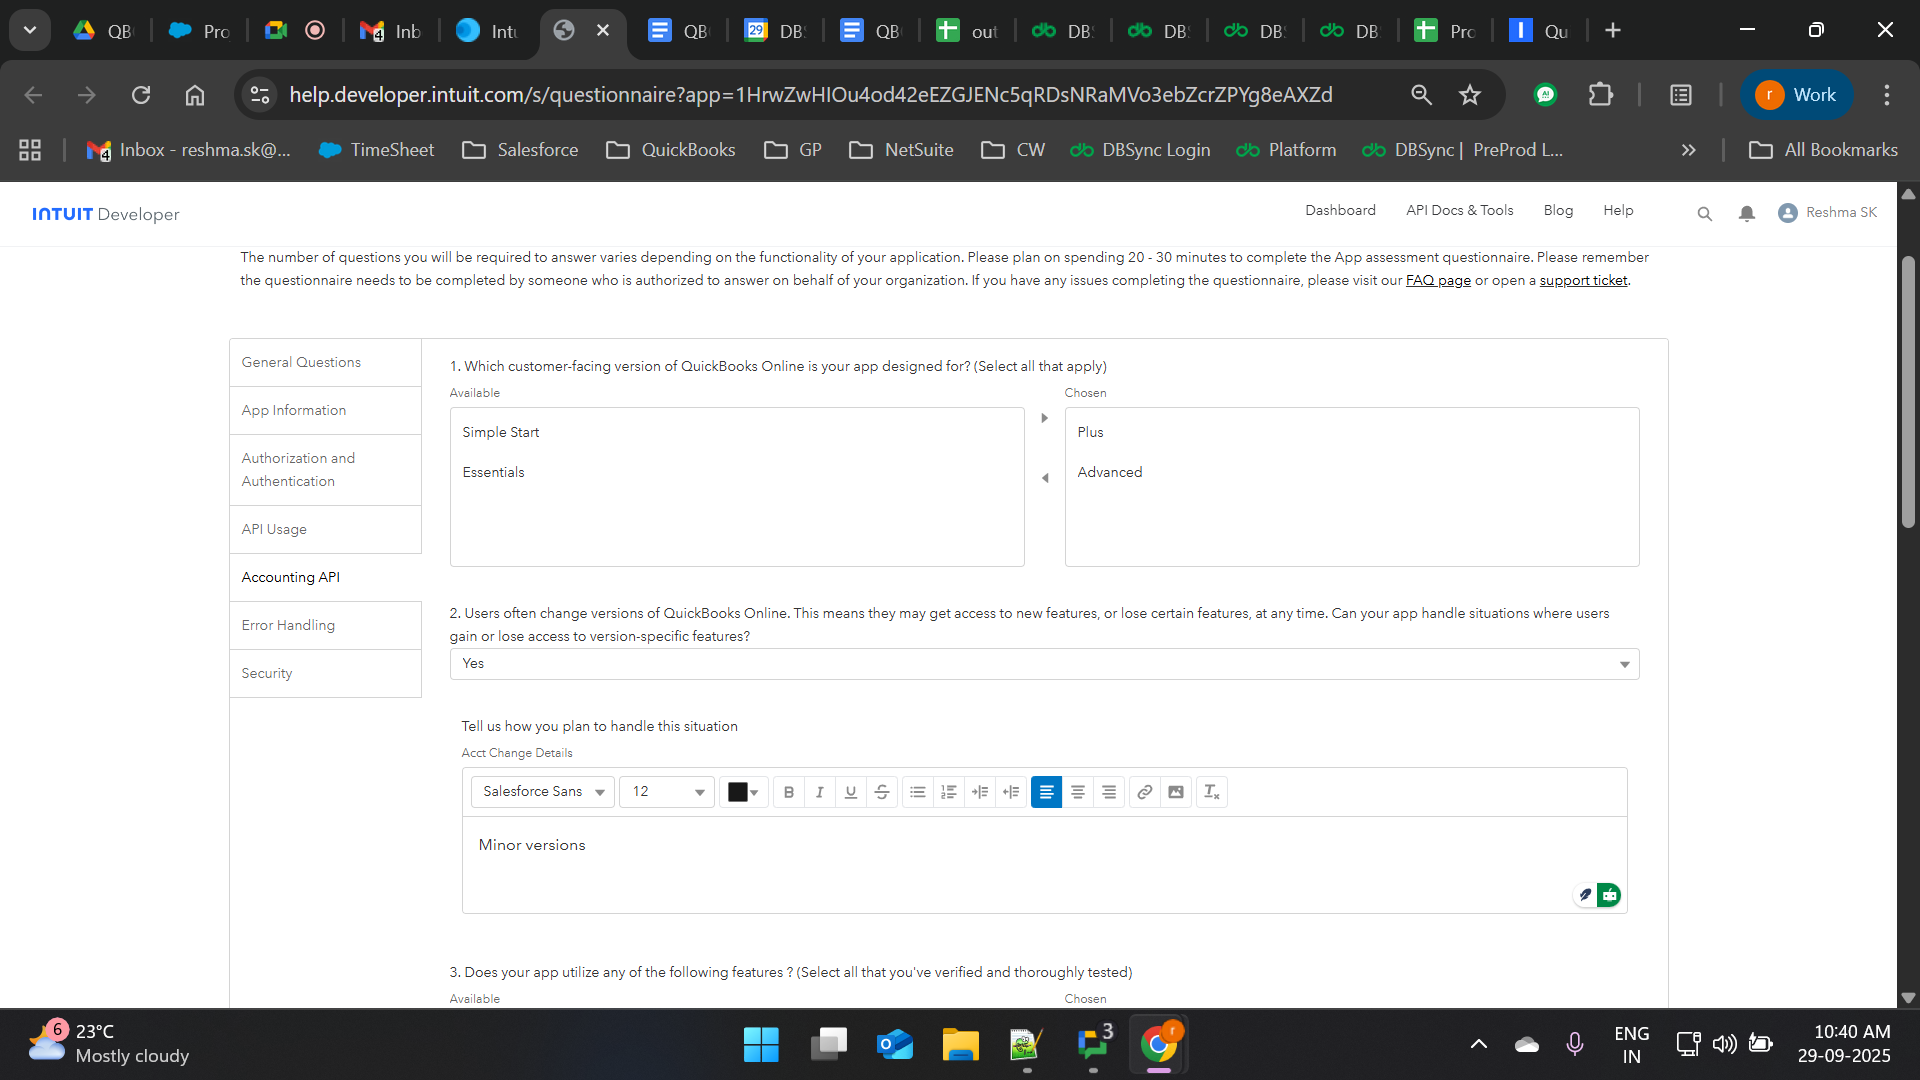Expand the Yes answer dropdown
Viewport: 1920px width, 1080px height.
tap(1044, 664)
